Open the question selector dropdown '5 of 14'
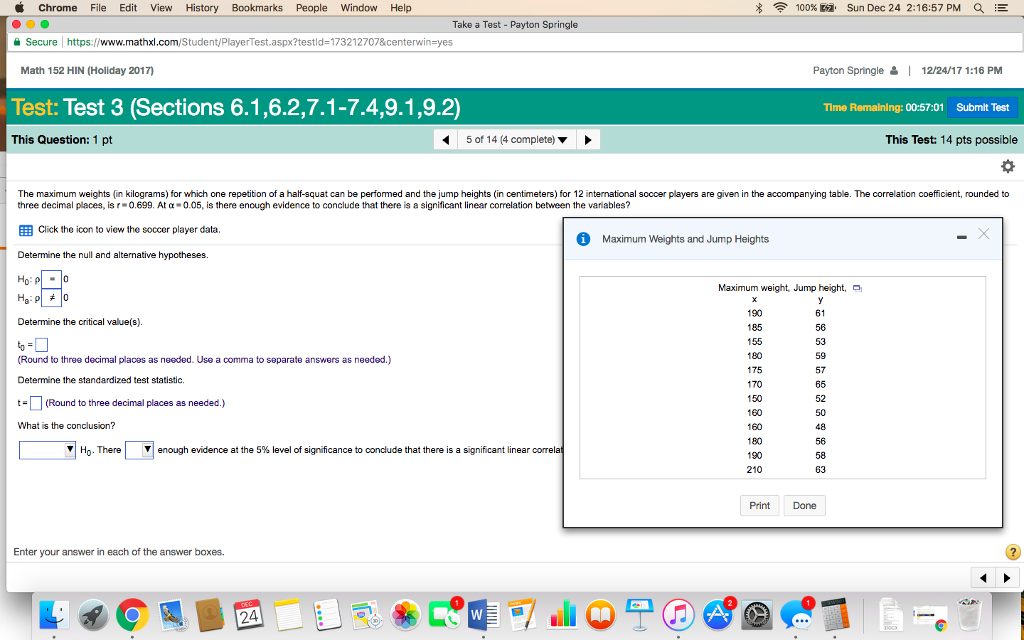 [x=516, y=140]
